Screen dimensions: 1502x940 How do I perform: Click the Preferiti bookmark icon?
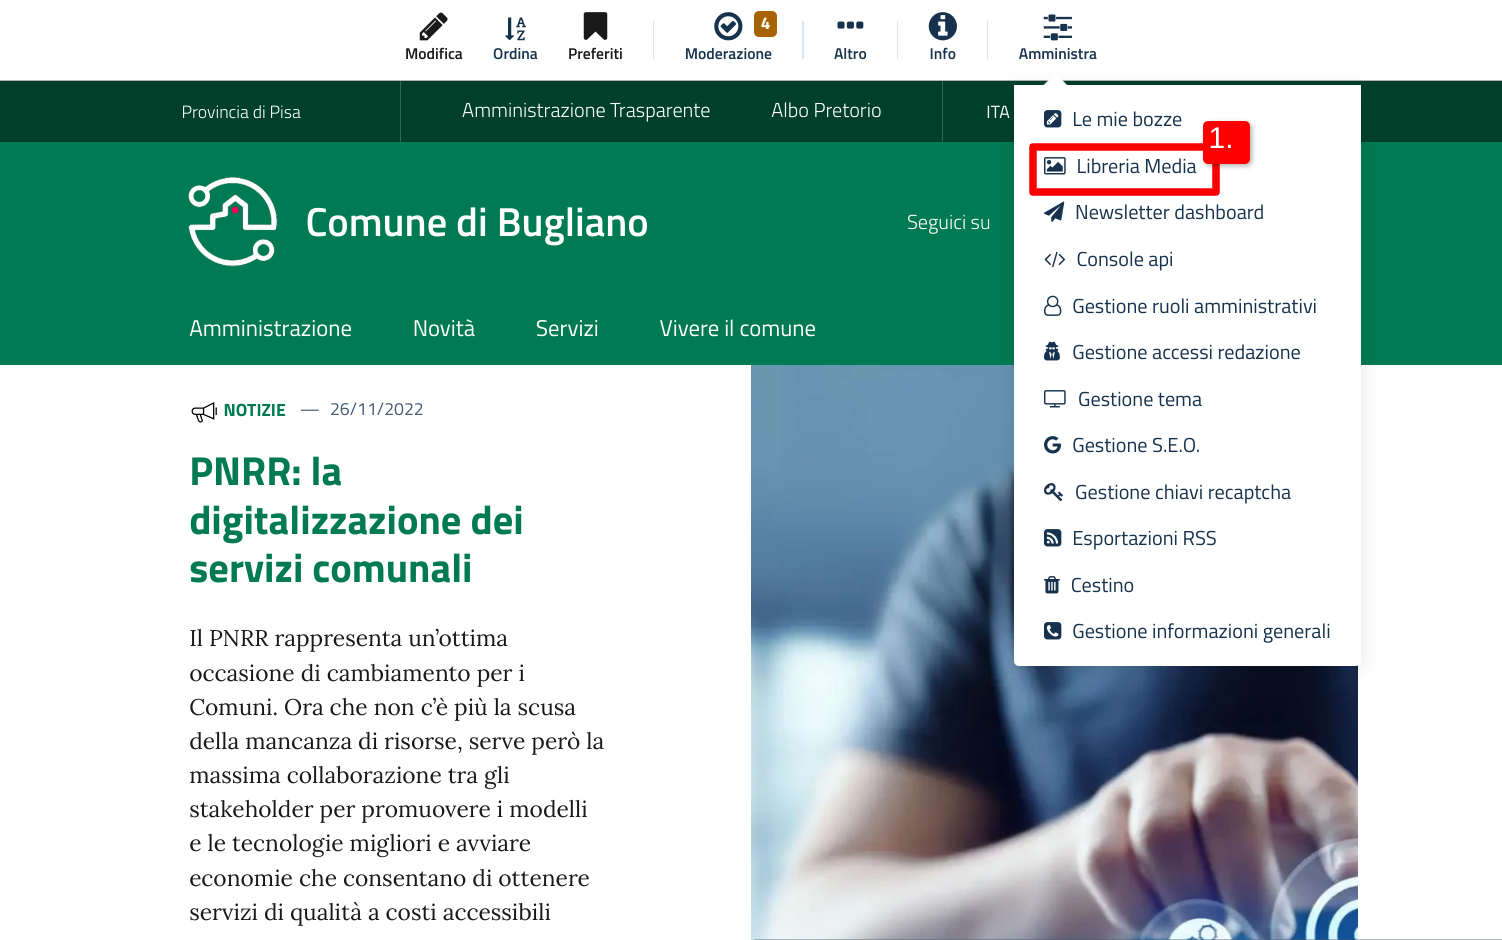tap(595, 26)
